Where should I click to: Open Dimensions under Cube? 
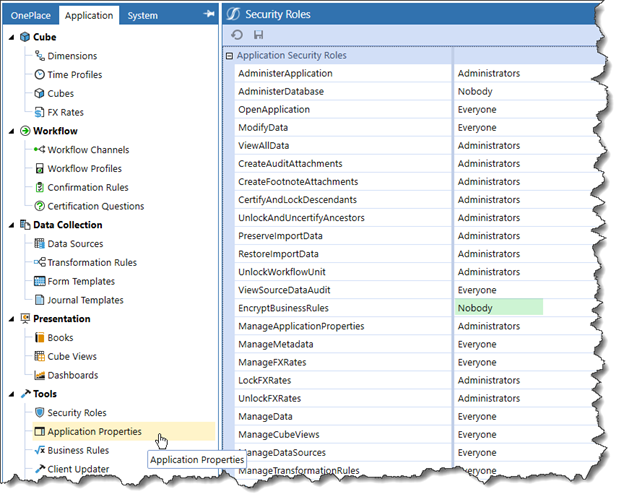(72, 56)
